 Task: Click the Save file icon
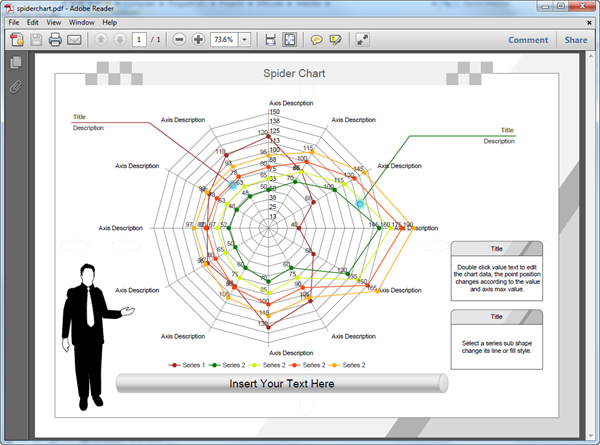[36, 39]
